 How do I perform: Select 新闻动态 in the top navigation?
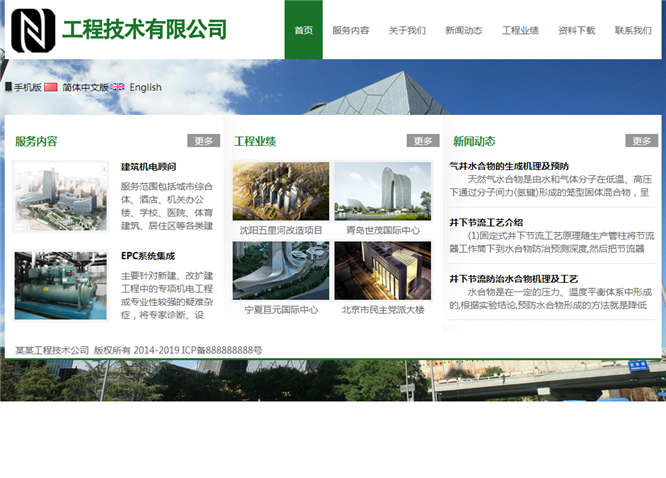point(463,30)
